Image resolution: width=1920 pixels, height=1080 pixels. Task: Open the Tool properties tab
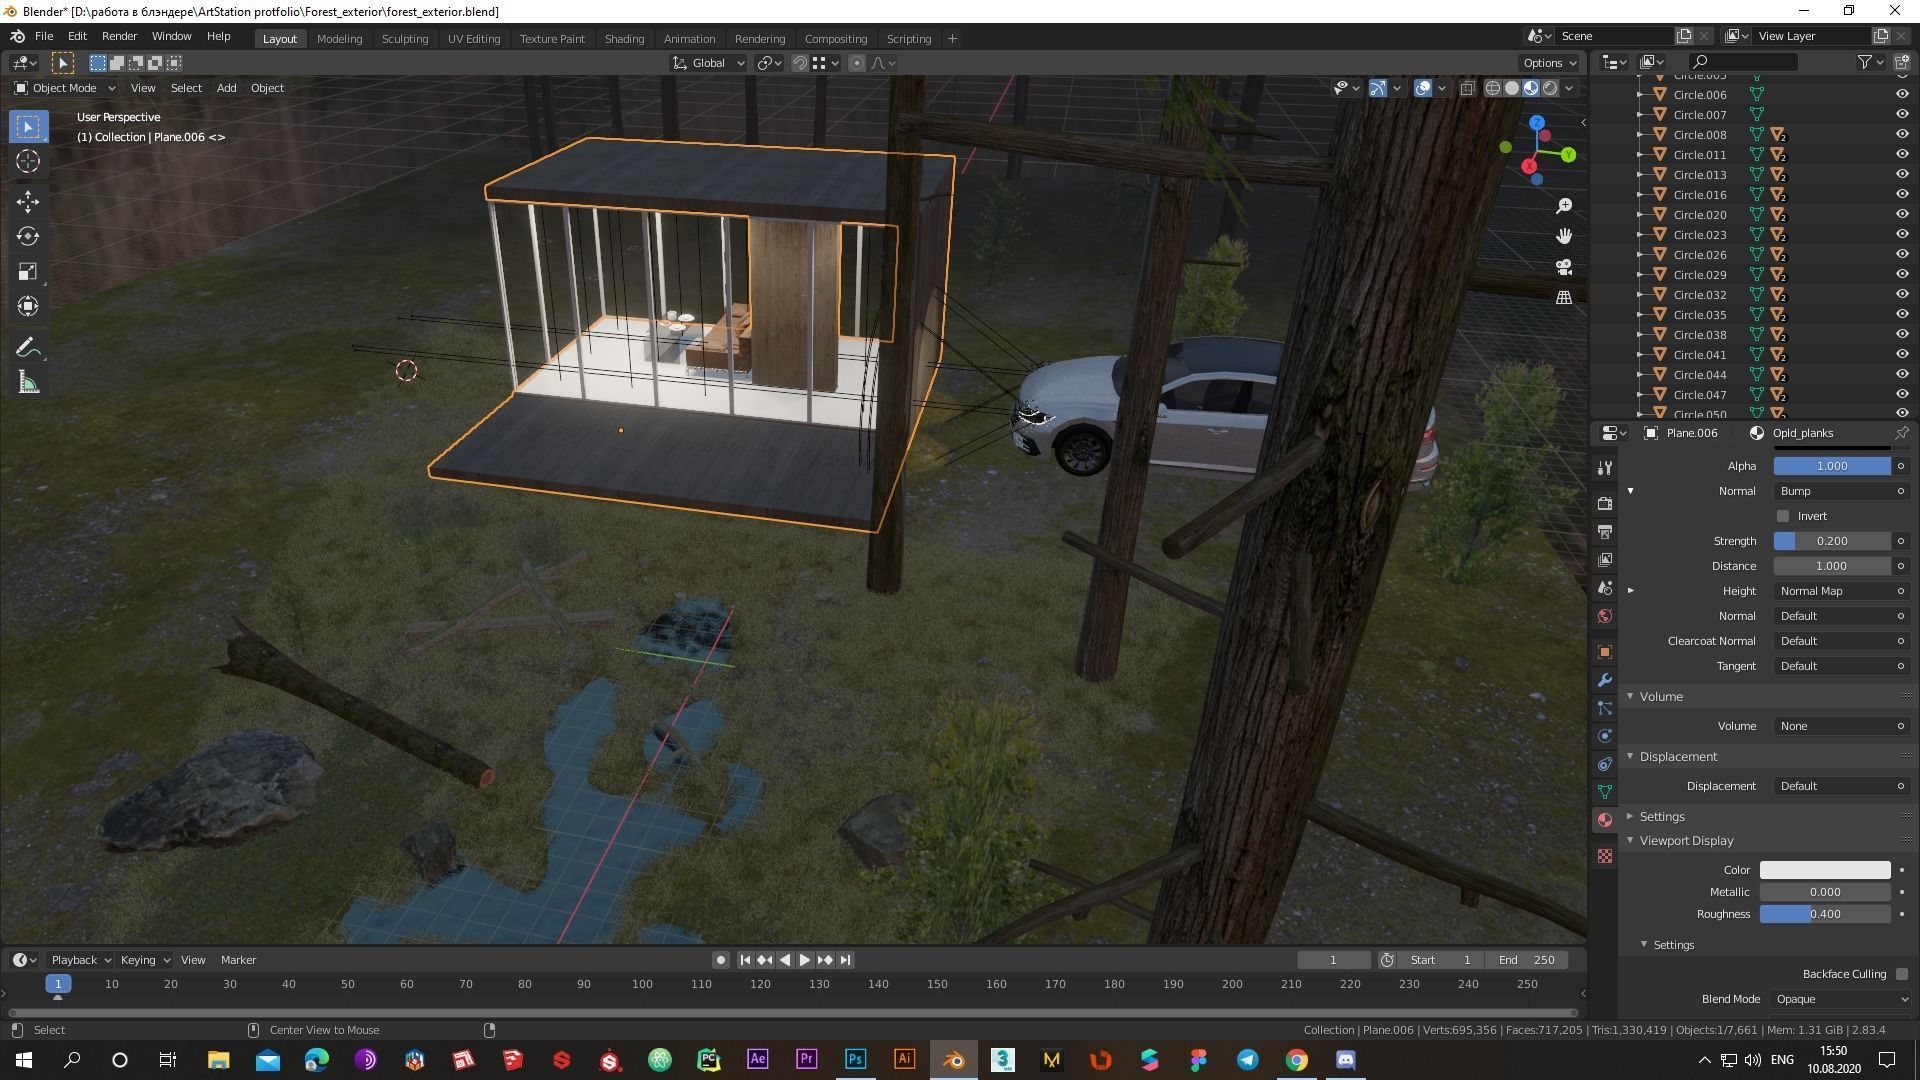[x=1605, y=468]
